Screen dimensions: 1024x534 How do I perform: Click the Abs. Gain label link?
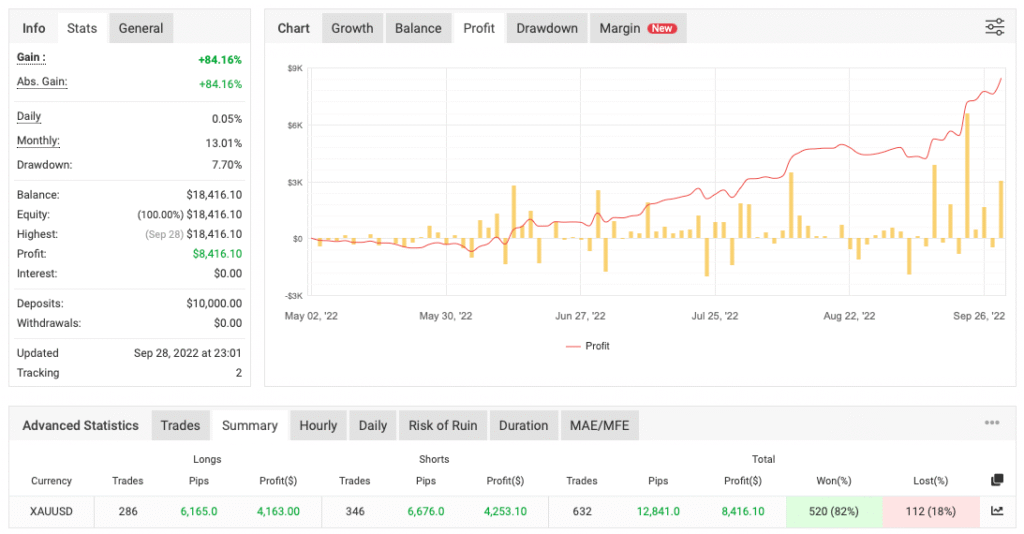tap(42, 82)
